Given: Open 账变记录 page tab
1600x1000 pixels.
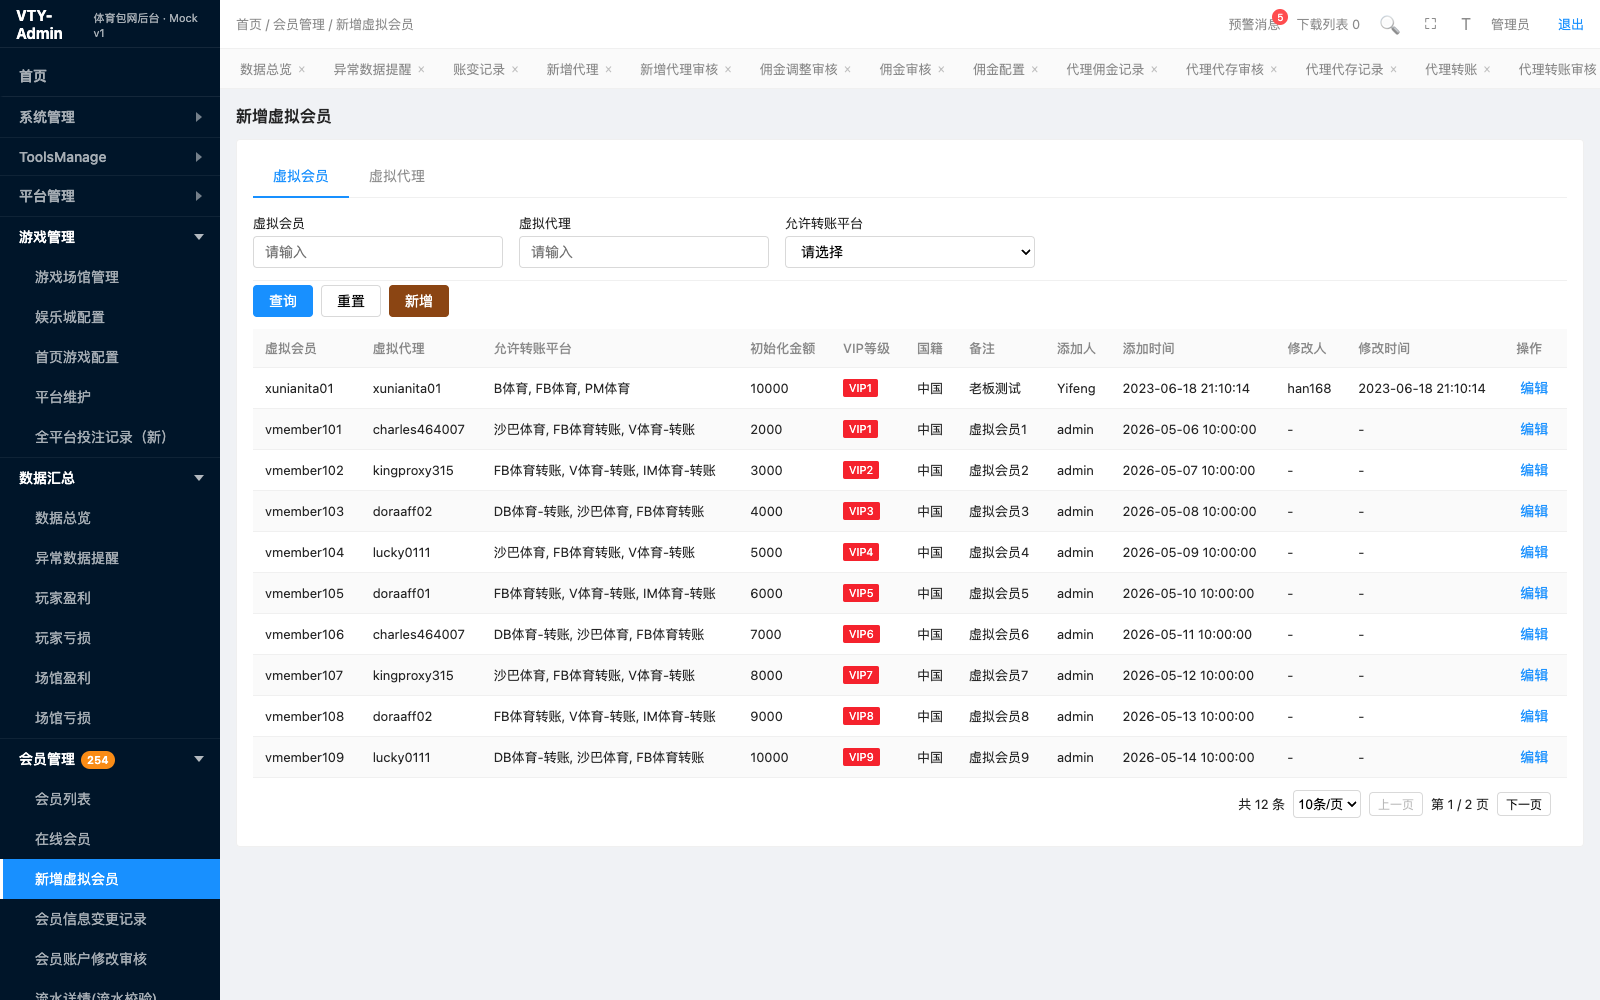Looking at the screenshot, I should pyautogui.click(x=479, y=69).
